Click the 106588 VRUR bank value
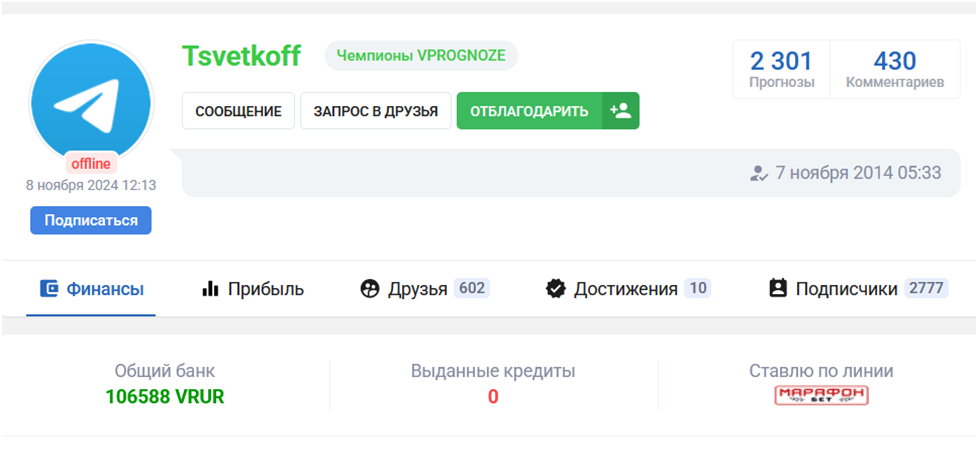Screen dimensions: 978x468 pos(165,397)
